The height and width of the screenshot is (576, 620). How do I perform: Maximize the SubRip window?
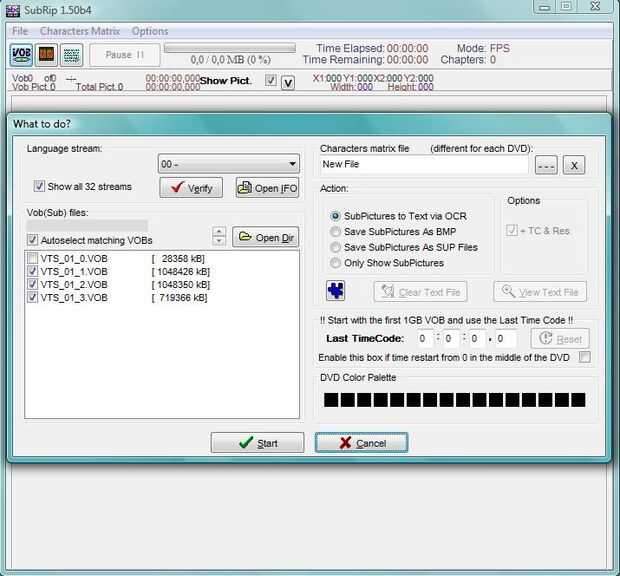[x=566, y=6]
